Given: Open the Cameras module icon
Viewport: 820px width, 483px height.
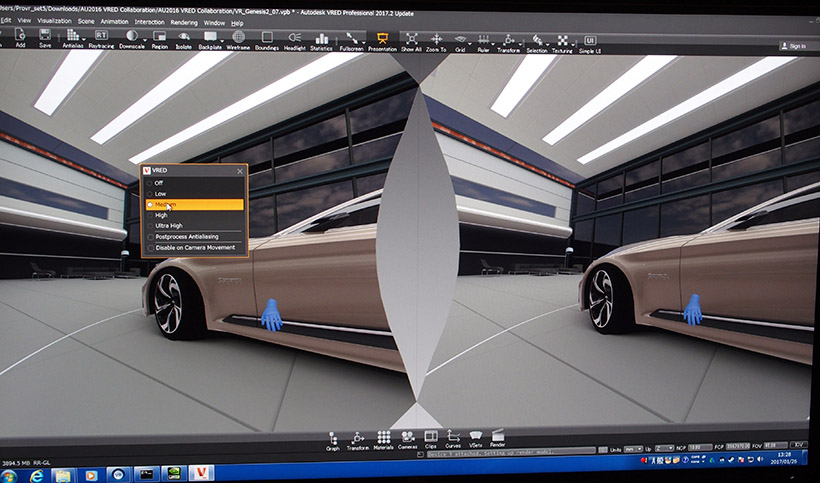Looking at the screenshot, I should tap(407, 436).
